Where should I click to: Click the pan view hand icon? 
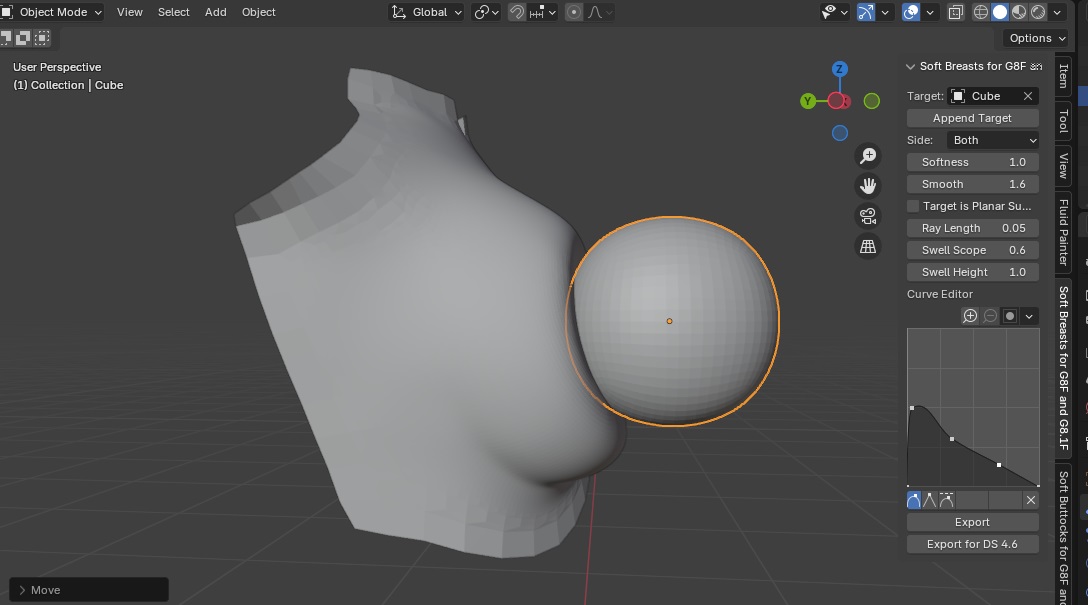point(868,186)
